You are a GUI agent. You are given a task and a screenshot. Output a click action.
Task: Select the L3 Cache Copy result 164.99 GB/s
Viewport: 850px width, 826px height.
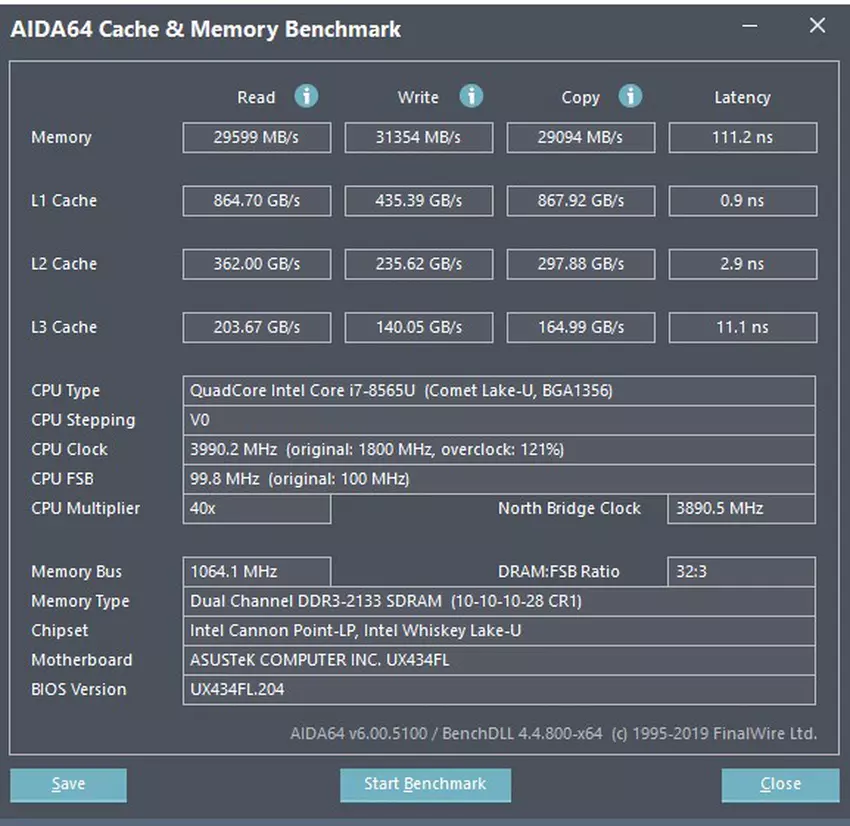pos(580,327)
